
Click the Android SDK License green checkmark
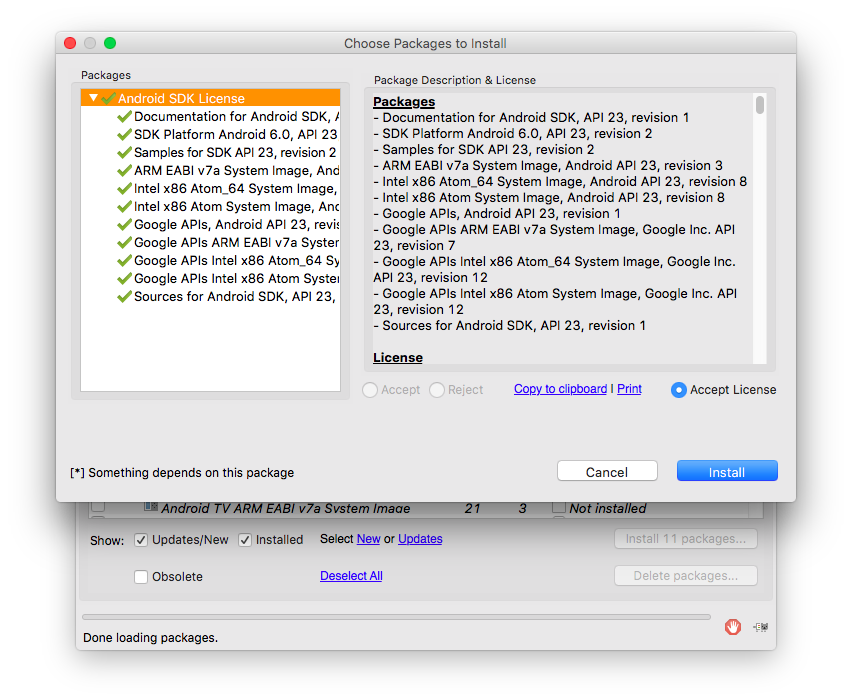[x=108, y=99]
